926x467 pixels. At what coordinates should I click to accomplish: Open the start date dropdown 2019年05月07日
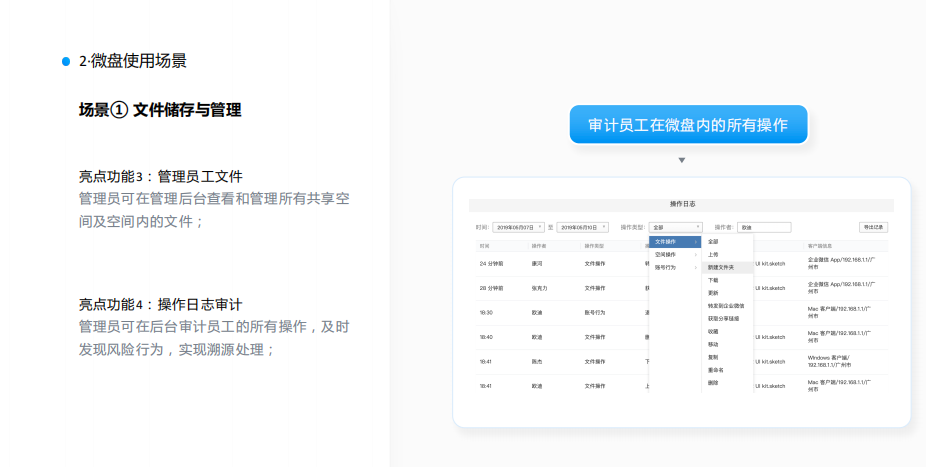(x=518, y=227)
